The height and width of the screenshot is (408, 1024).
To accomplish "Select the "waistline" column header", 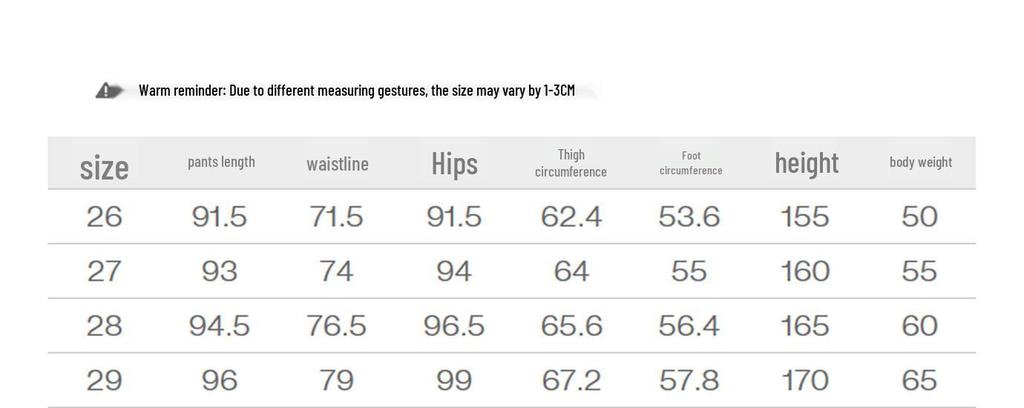I will pyautogui.click(x=337, y=164).
